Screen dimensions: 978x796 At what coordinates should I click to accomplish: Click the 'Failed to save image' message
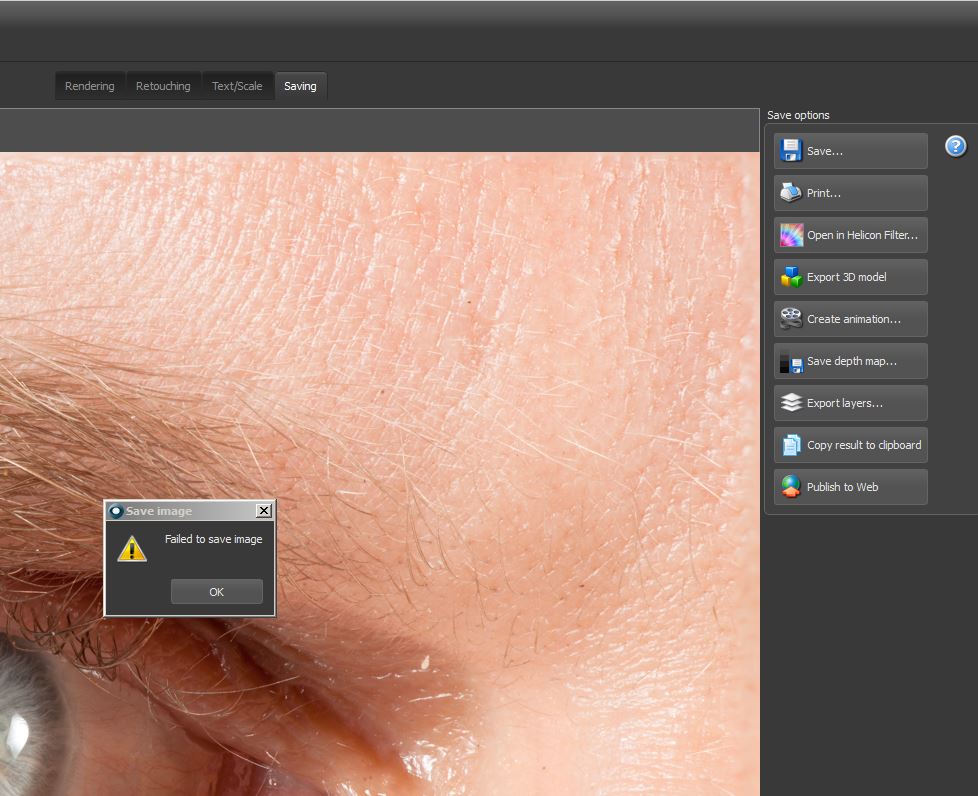[x=213, y=539]
